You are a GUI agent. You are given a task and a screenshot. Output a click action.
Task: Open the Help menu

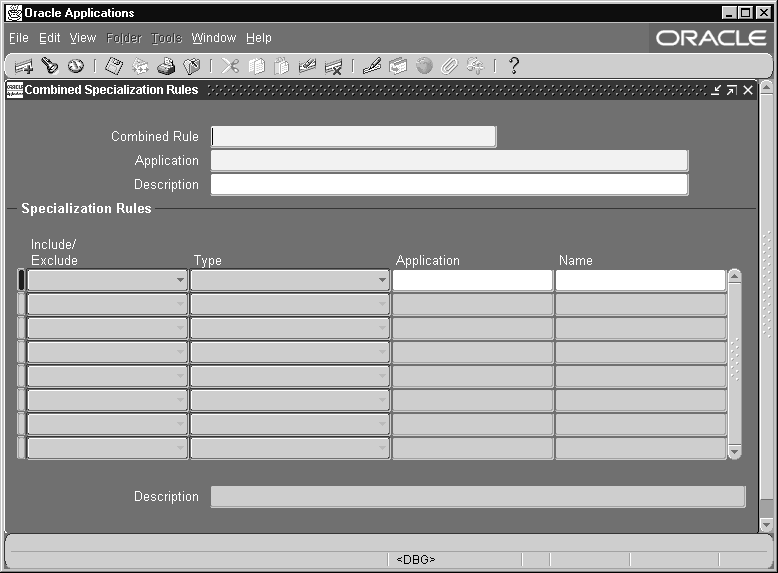259,38
